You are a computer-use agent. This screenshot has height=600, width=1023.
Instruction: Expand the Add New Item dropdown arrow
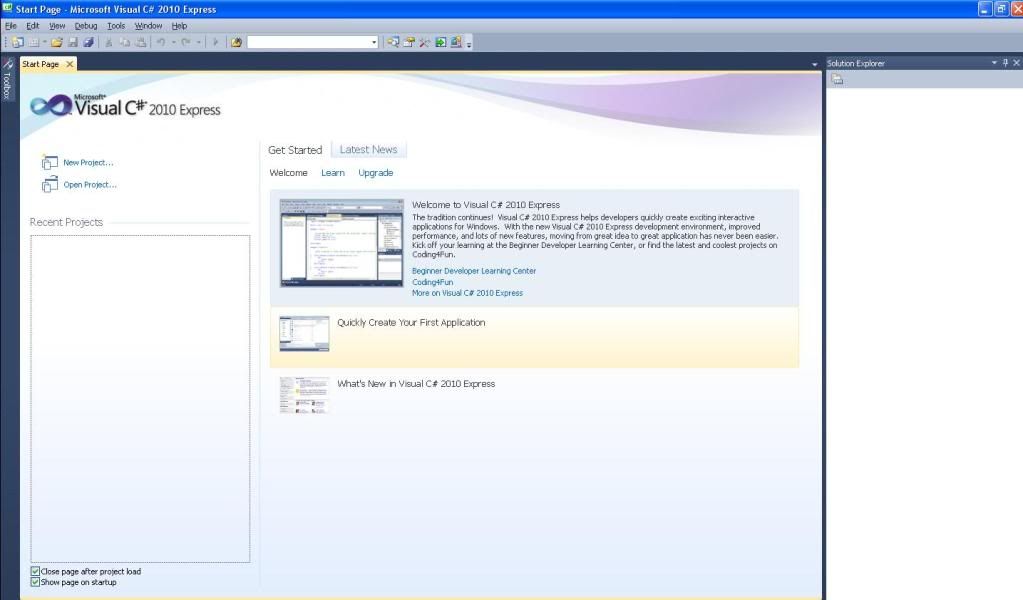44,42
